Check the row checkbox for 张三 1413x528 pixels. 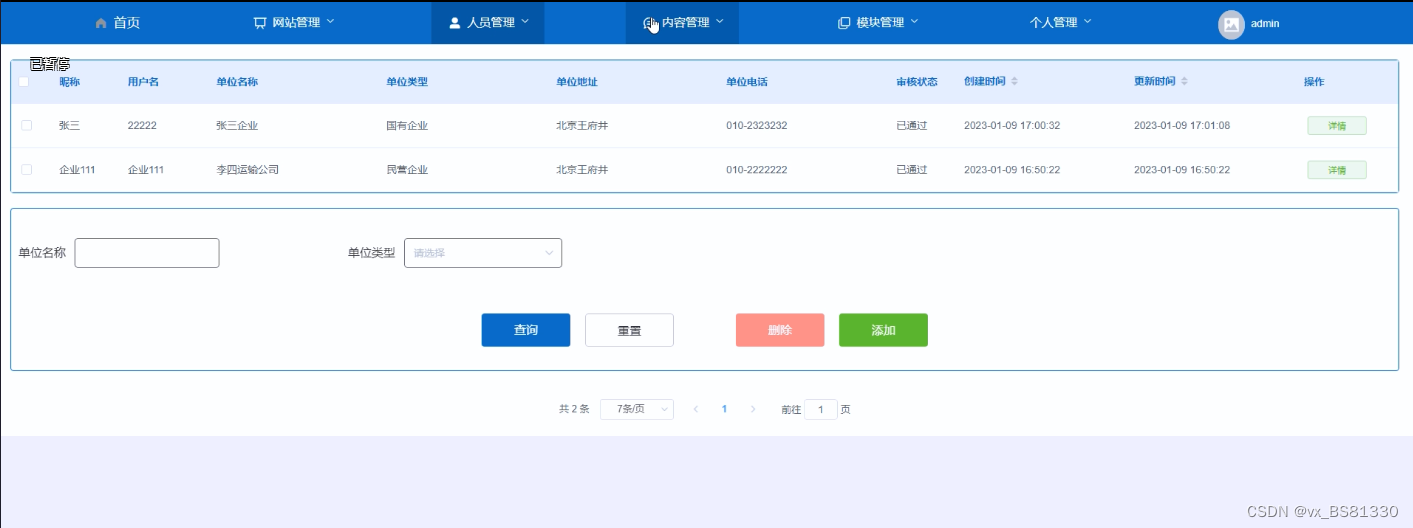tap(26, 125)
